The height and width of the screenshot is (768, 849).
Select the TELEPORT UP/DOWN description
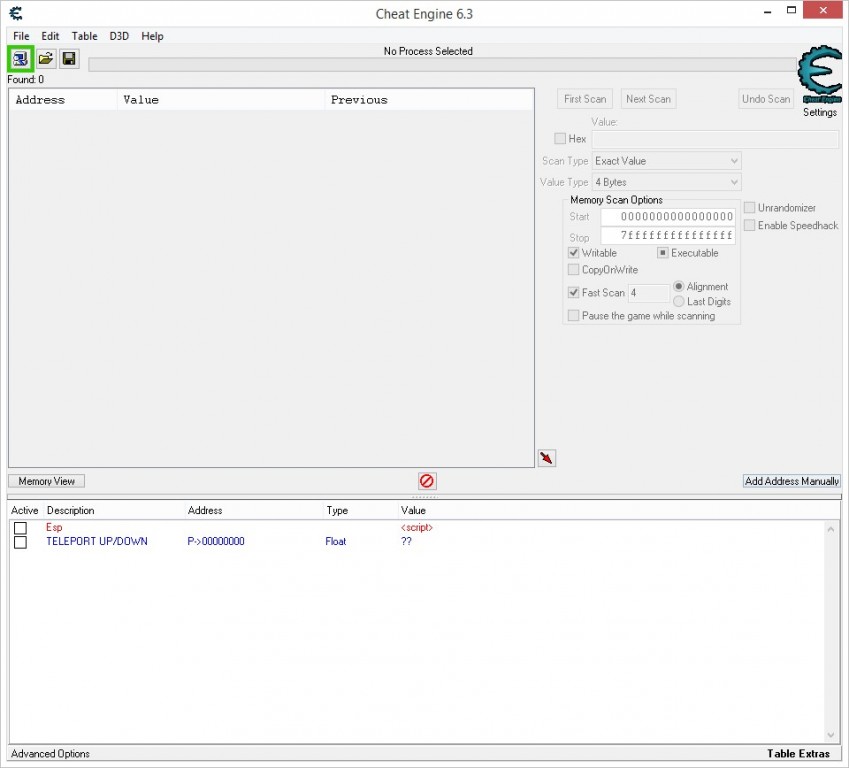click(97, 541)
